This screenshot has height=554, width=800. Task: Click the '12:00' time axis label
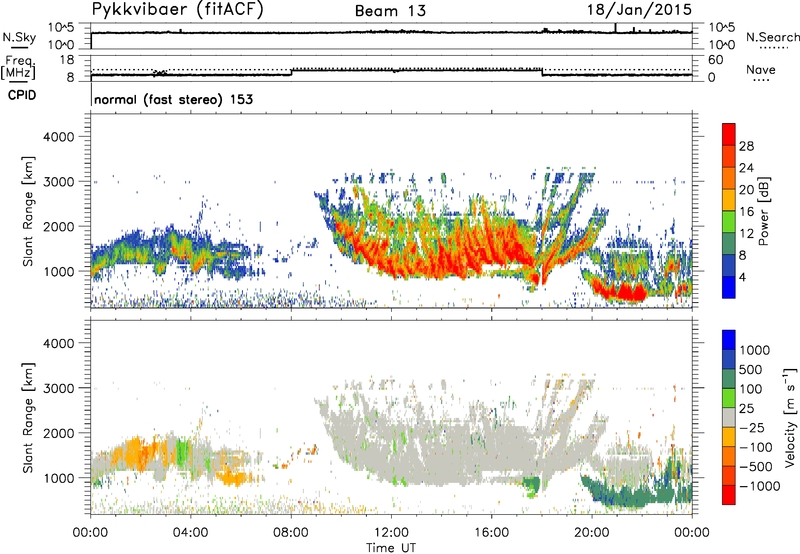pyautogui.click(x=391, y=533)
